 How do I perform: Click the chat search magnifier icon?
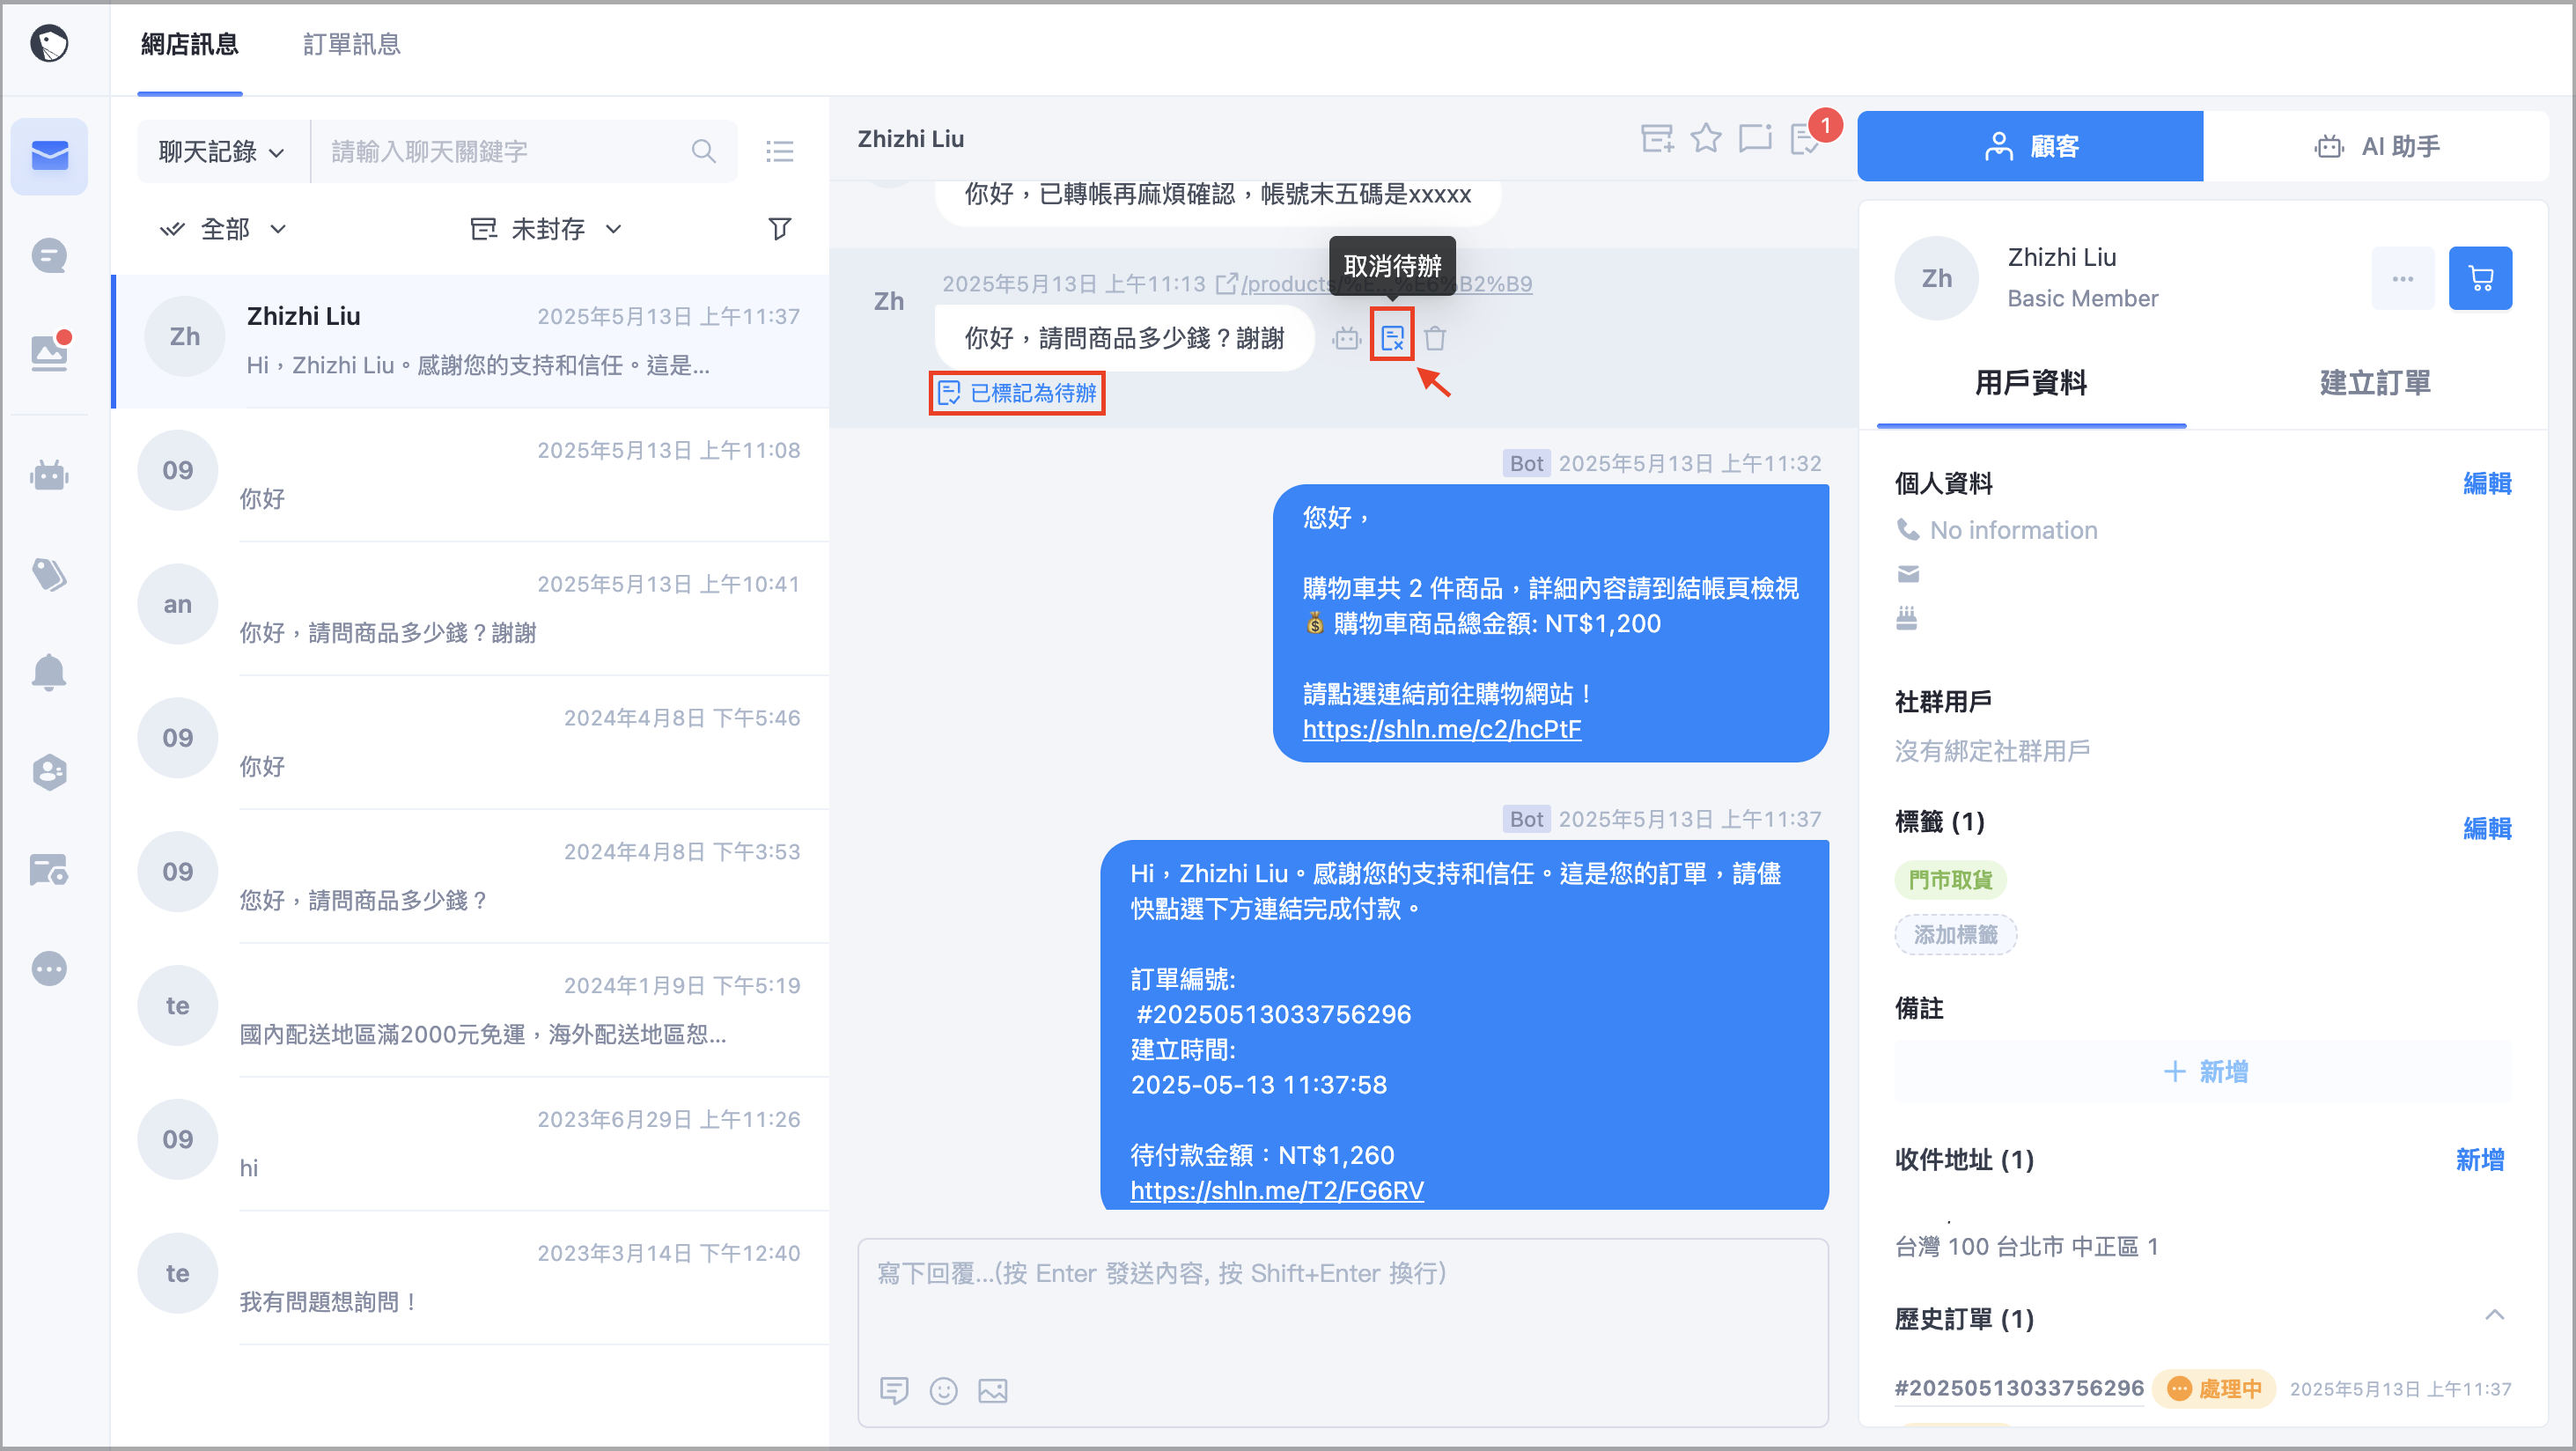coord(703,151)
